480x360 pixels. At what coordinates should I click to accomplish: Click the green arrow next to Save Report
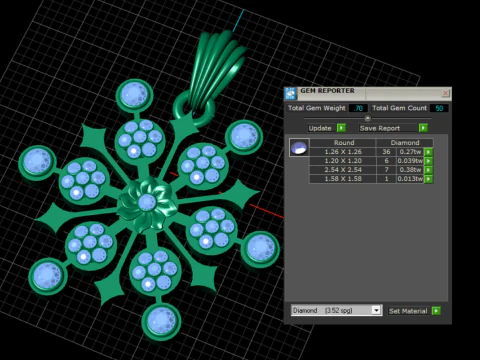pyautogui.click(x=423, y=128)
